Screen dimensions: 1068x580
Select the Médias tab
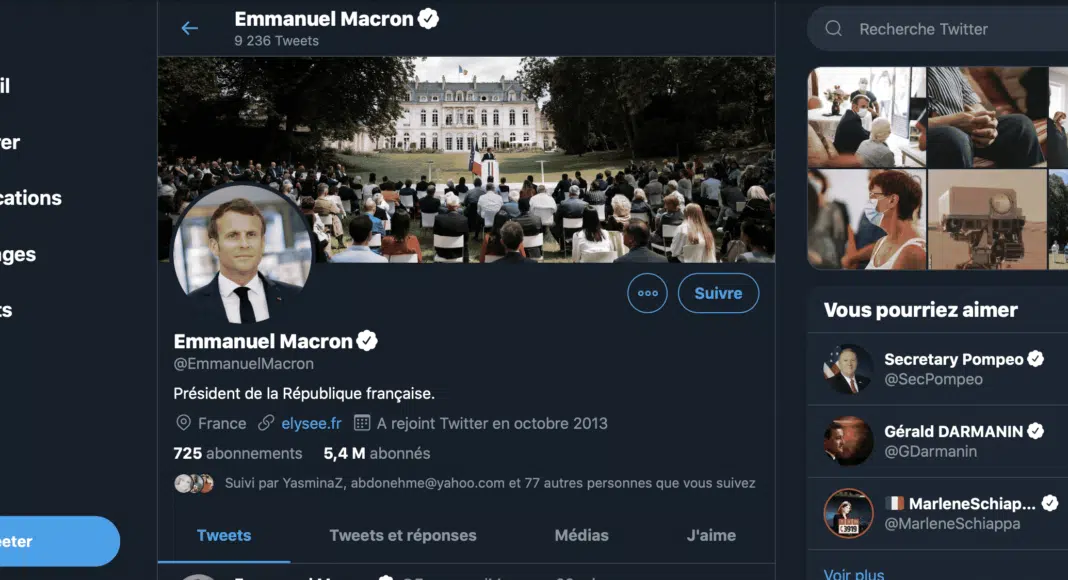tap(581, 535)
